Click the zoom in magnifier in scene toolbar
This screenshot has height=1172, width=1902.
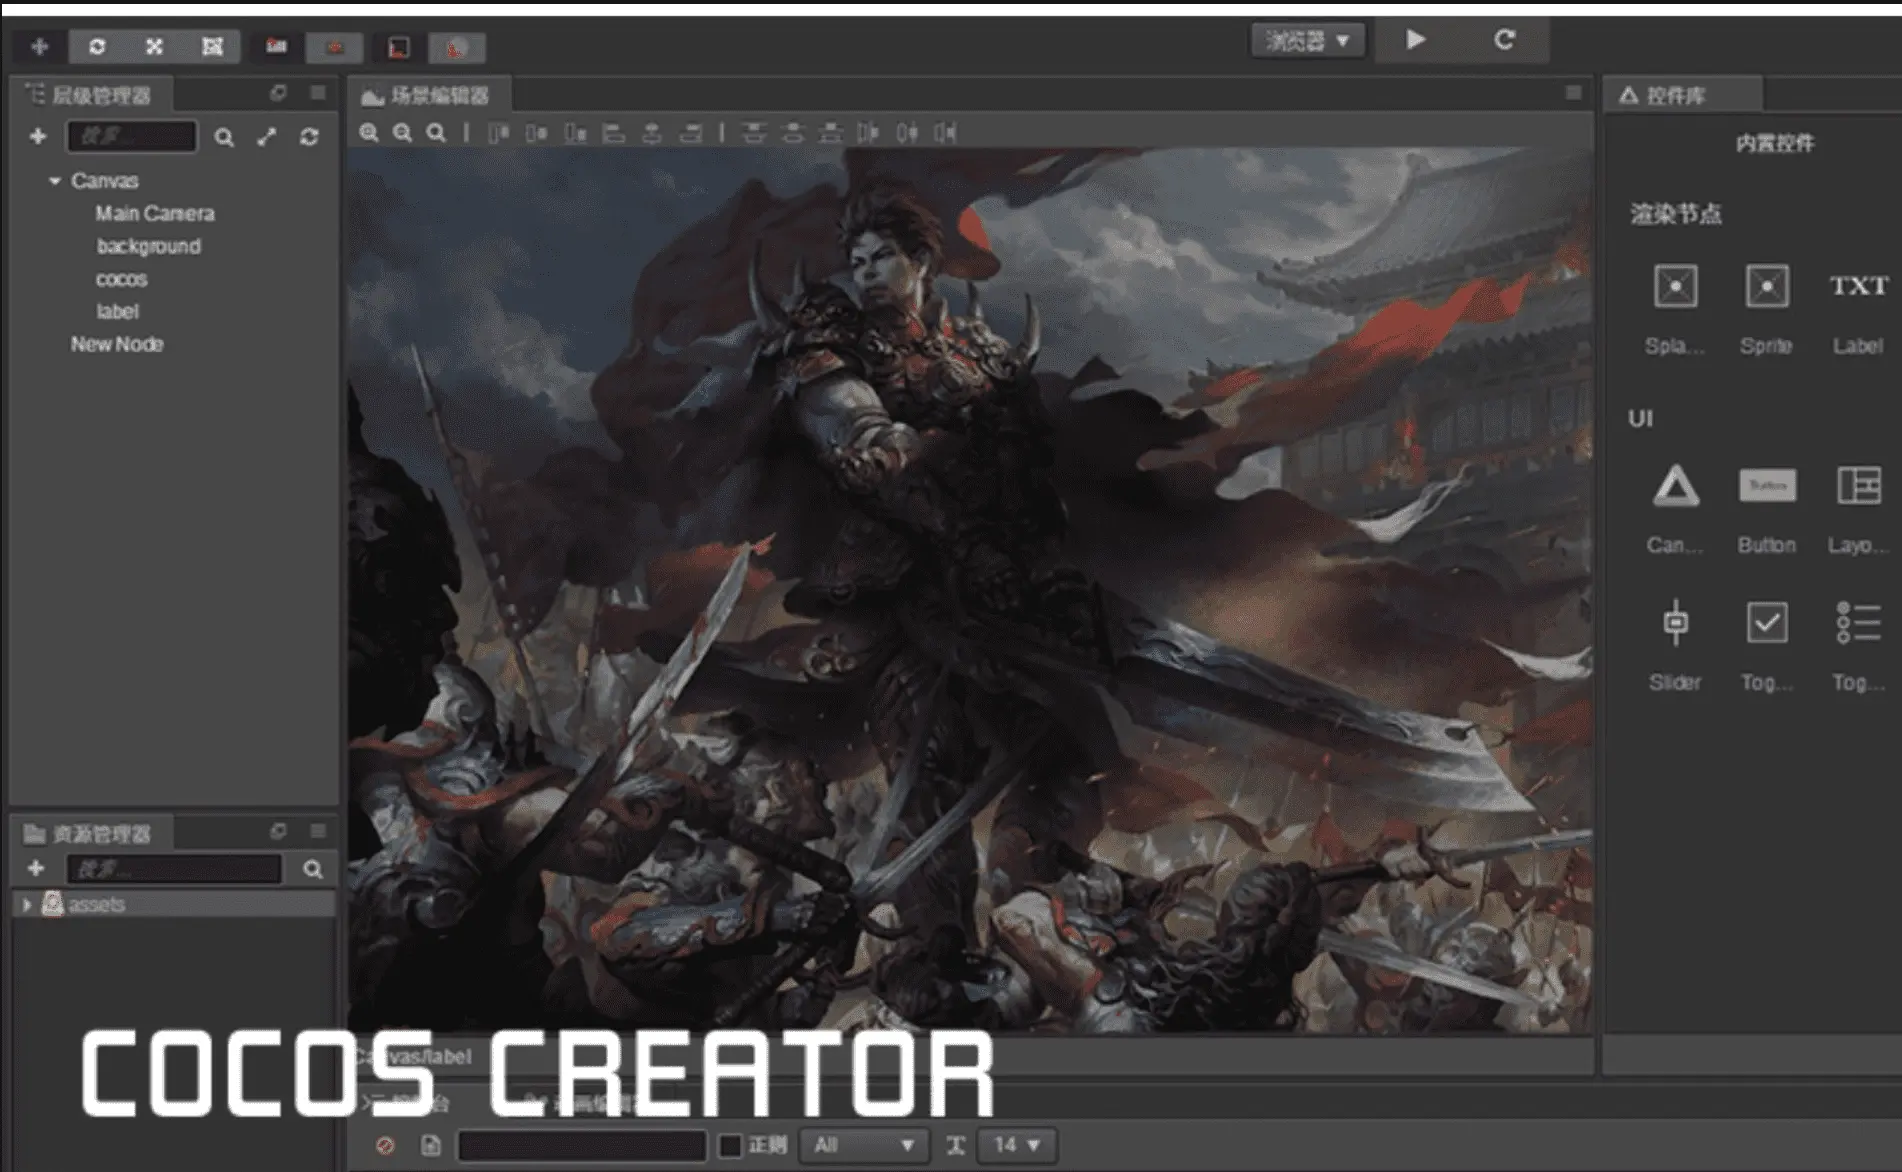tap(369, 133)
